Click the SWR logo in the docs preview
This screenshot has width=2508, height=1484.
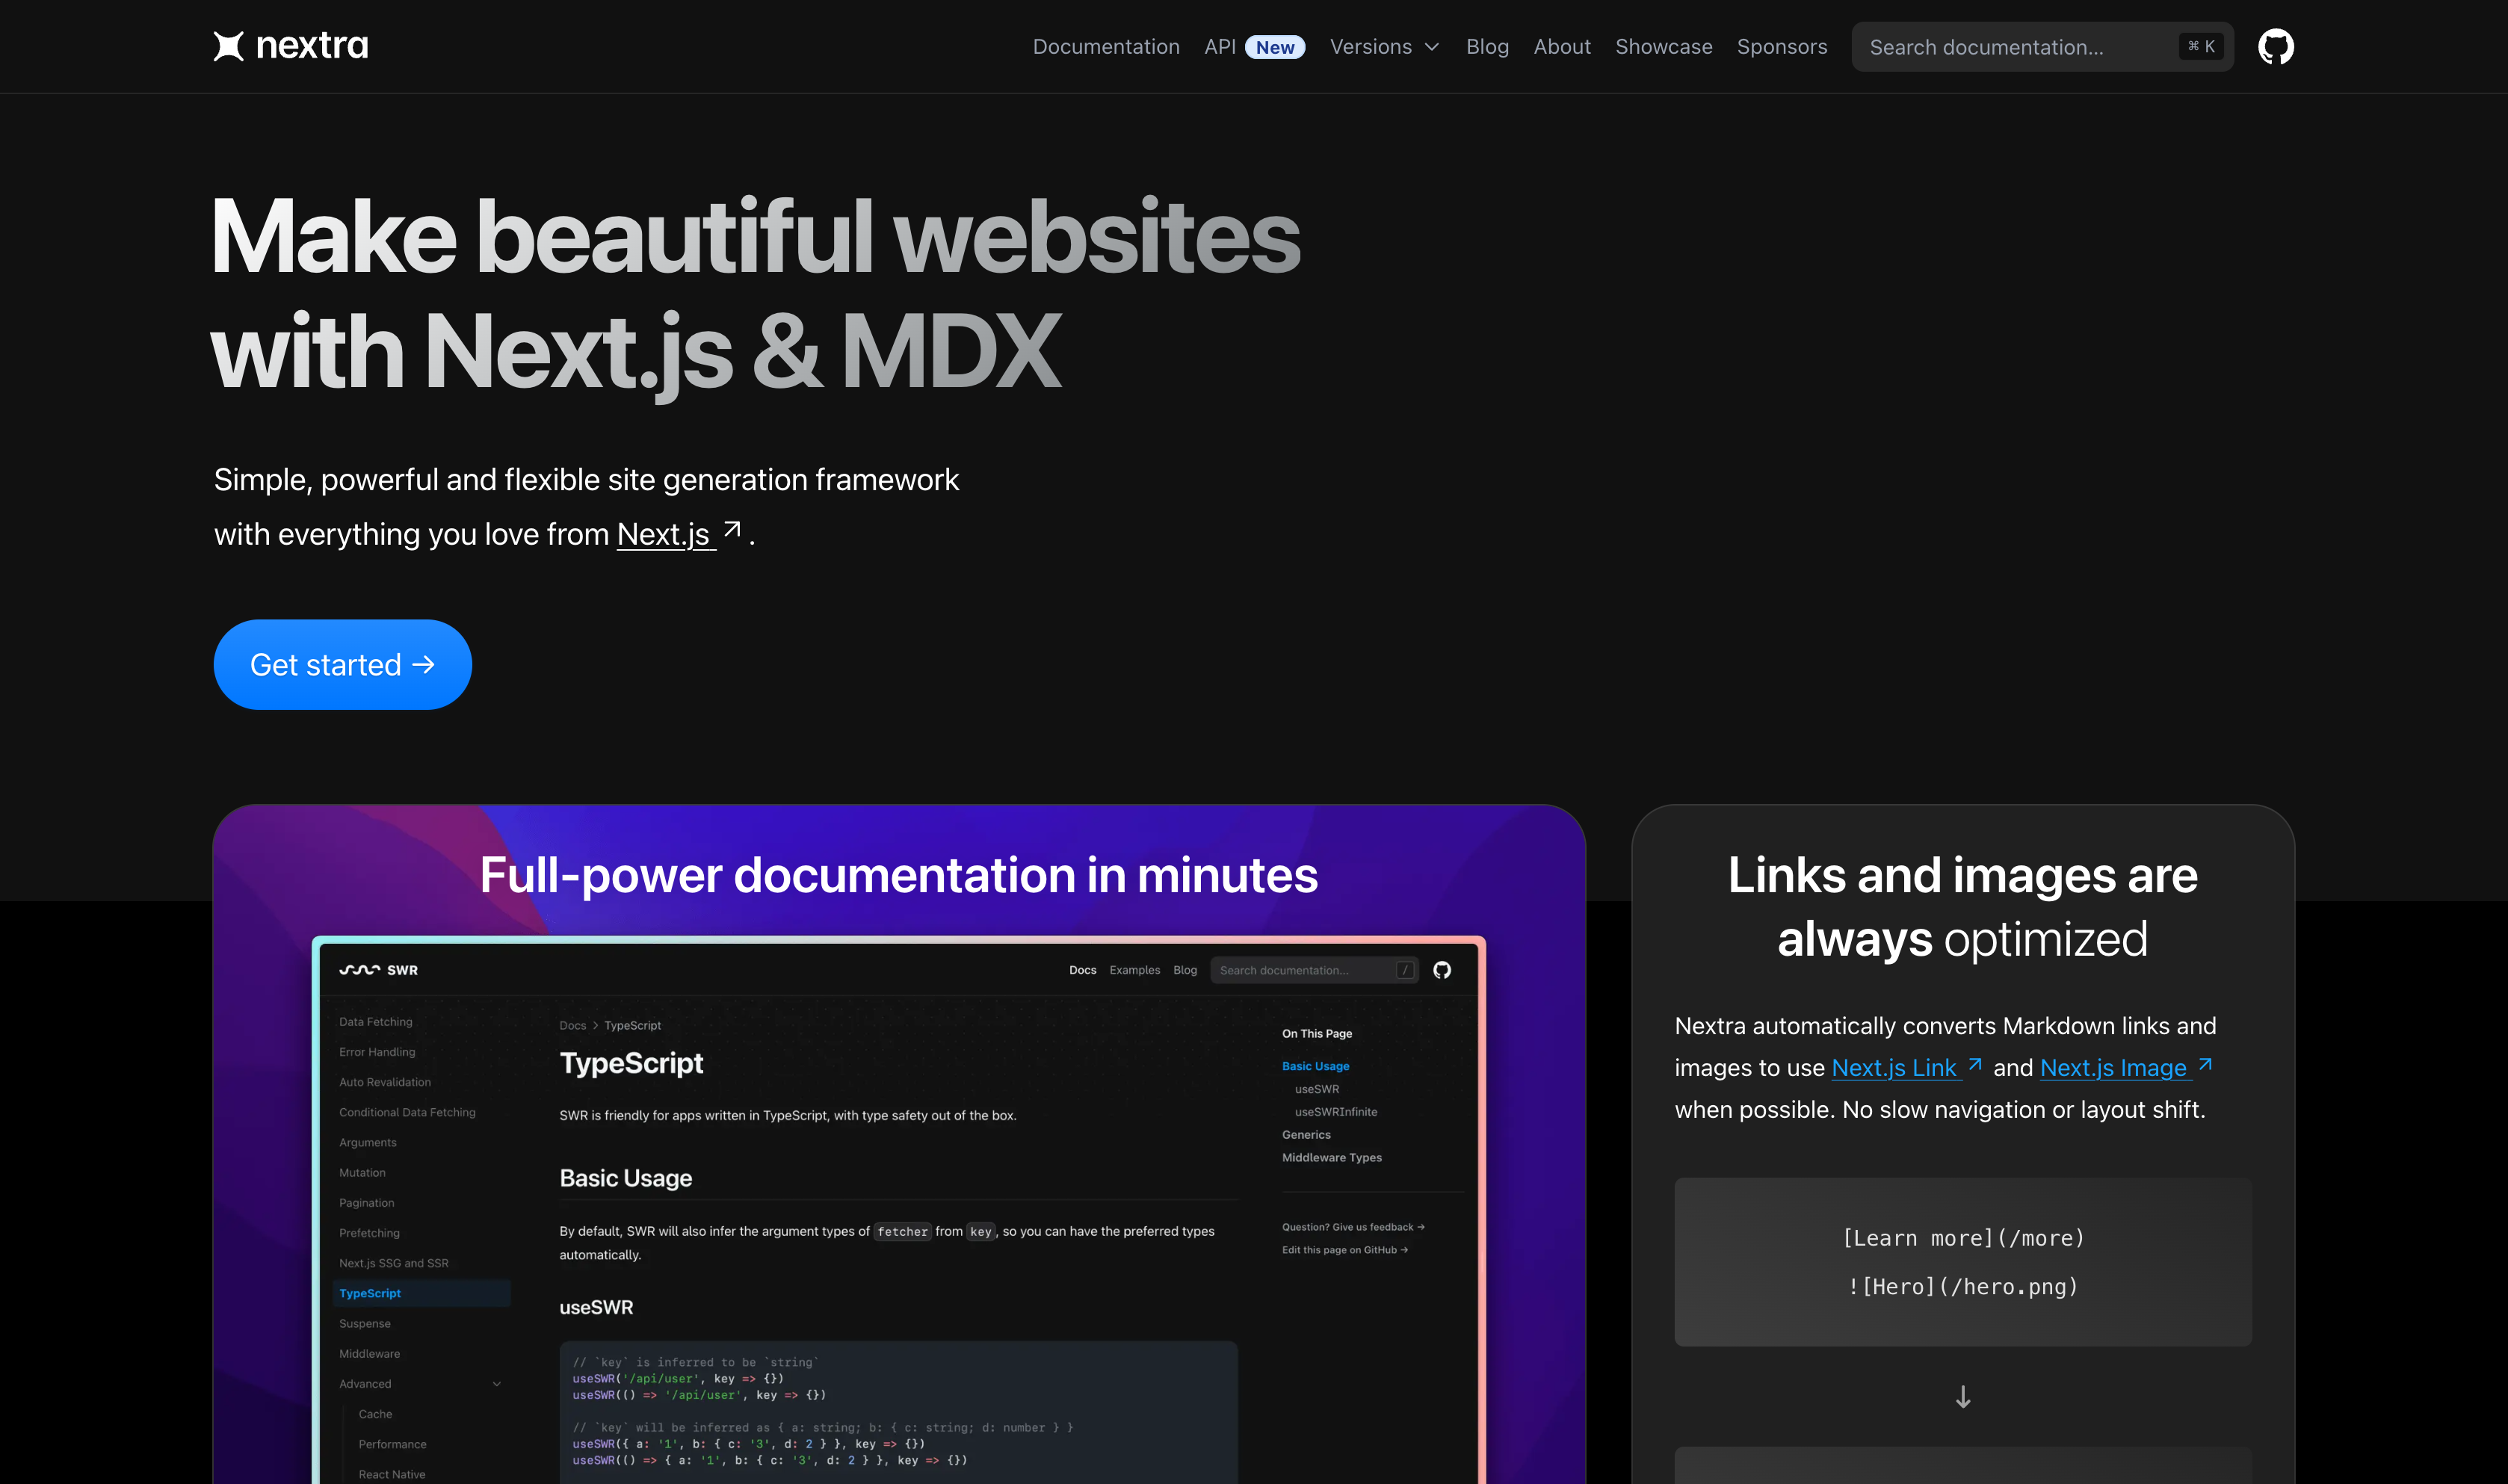[380, 969]
